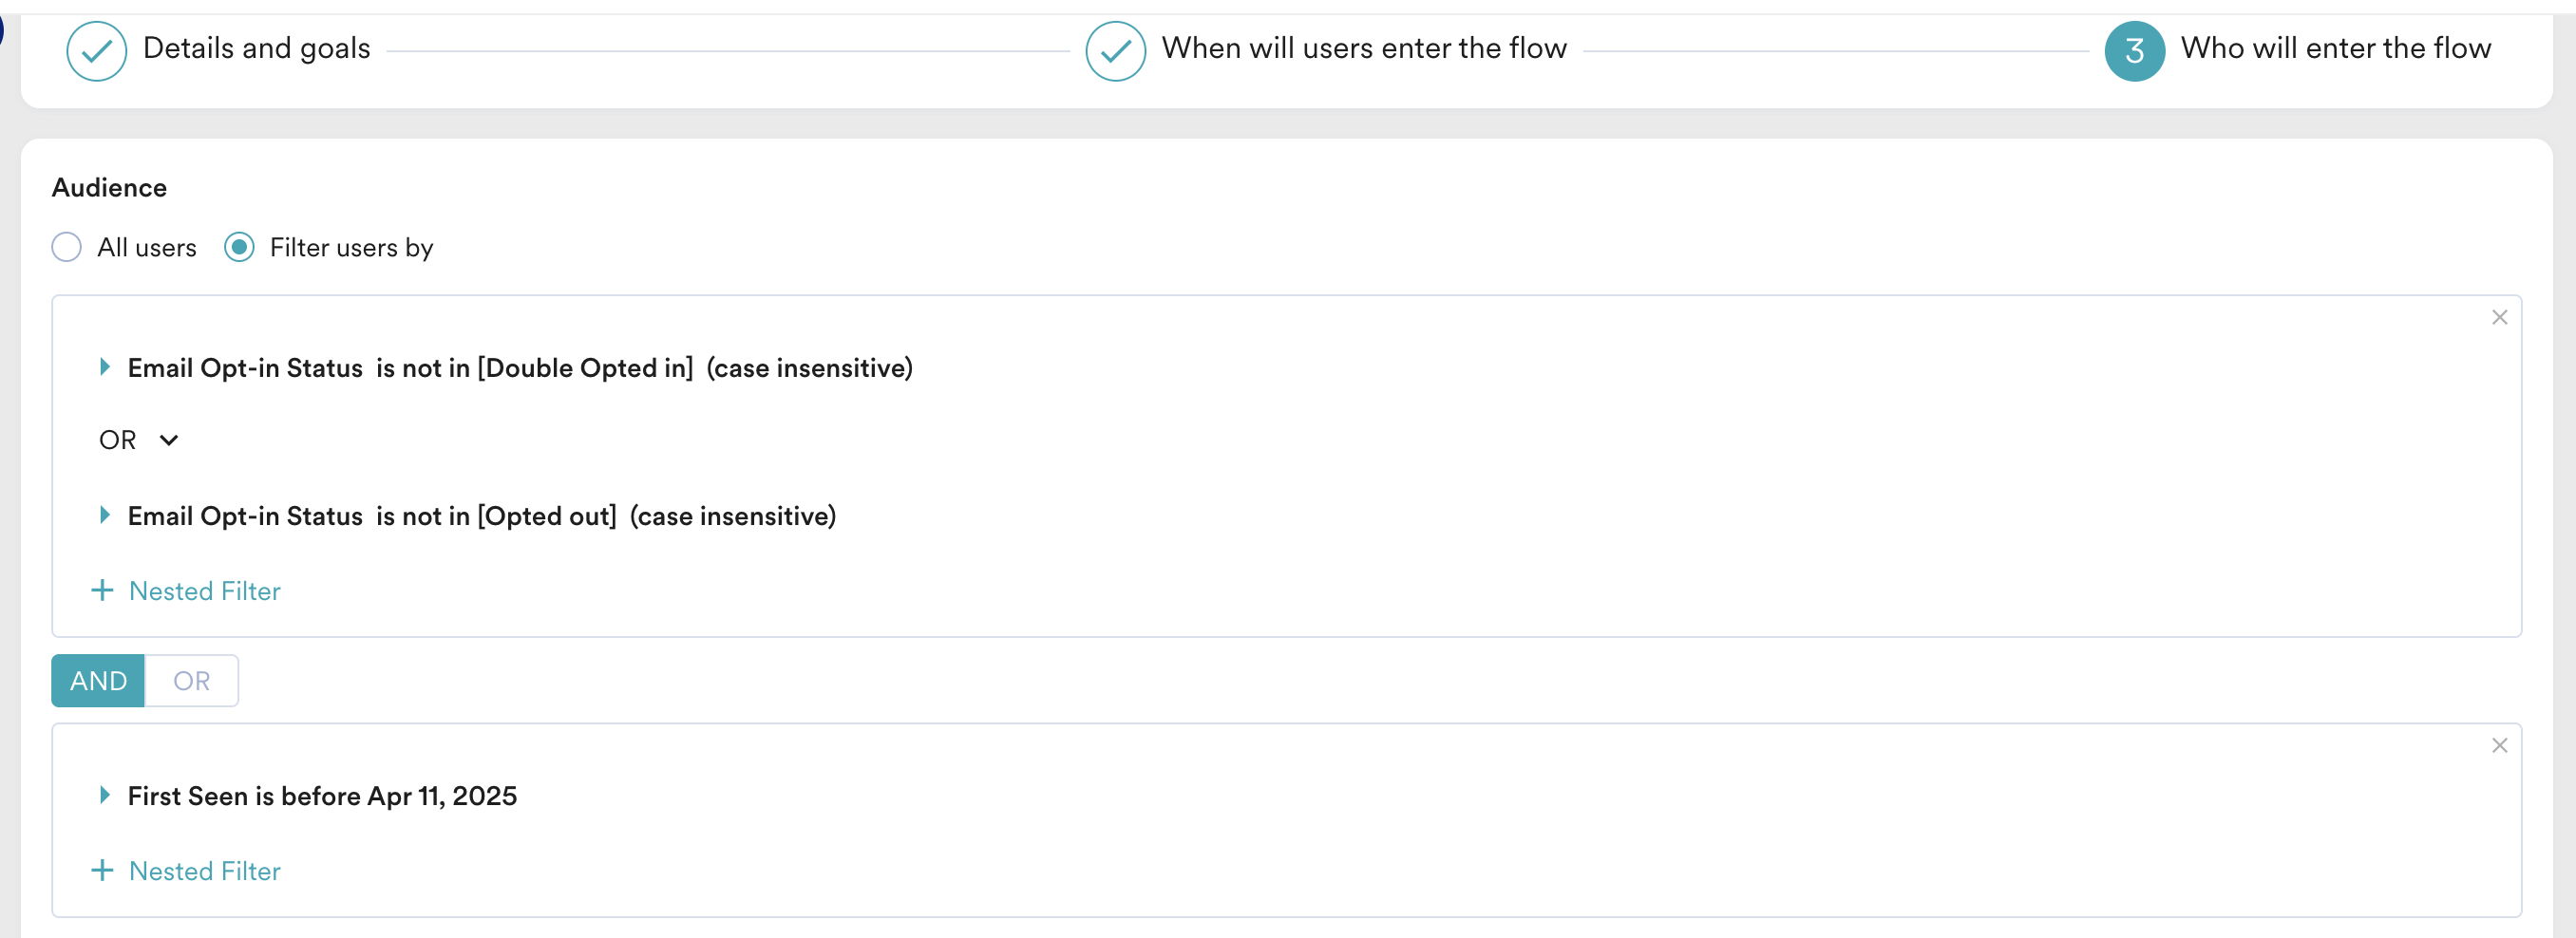The height and width of the screenshot is (938, 2576).
Task: Click the checkmark icon for When will users enter
Action: click(1115, 51)
